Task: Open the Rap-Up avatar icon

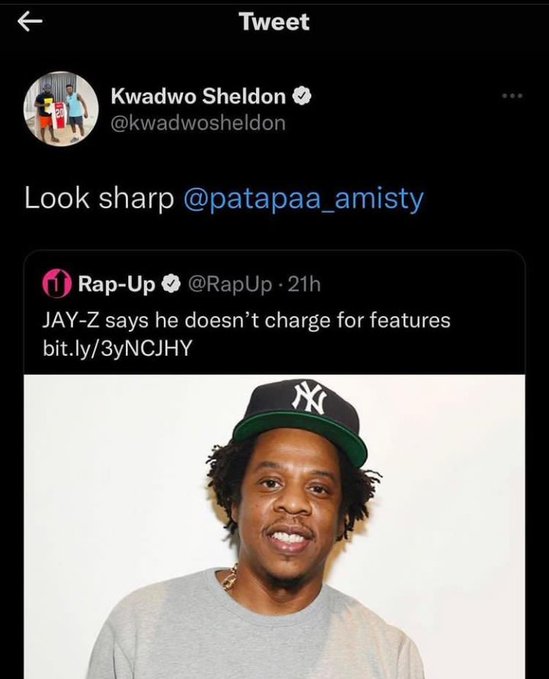Action: click(56, 284)
